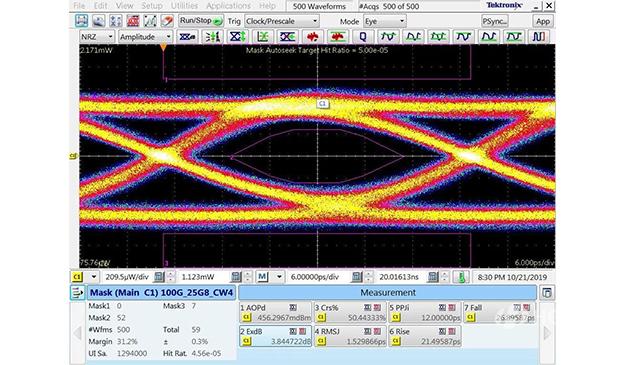Click the eye crossing measurement icon
This screenshot has height=365, width=625.
pos(287,37)
